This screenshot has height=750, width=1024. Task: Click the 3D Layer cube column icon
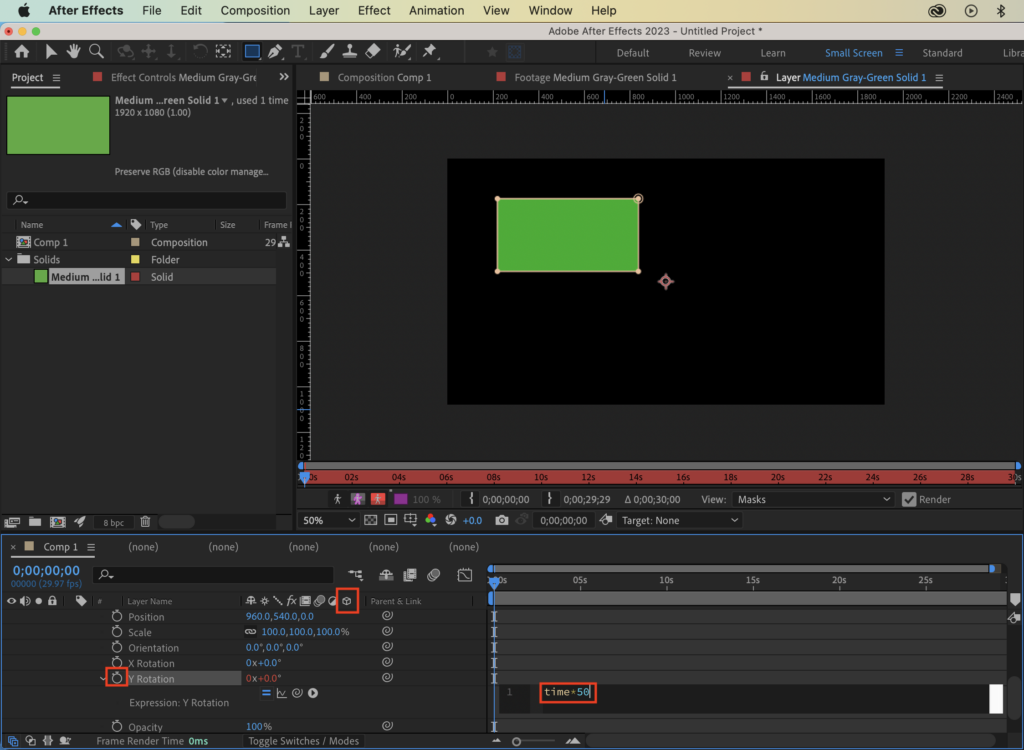pos(347,601)
